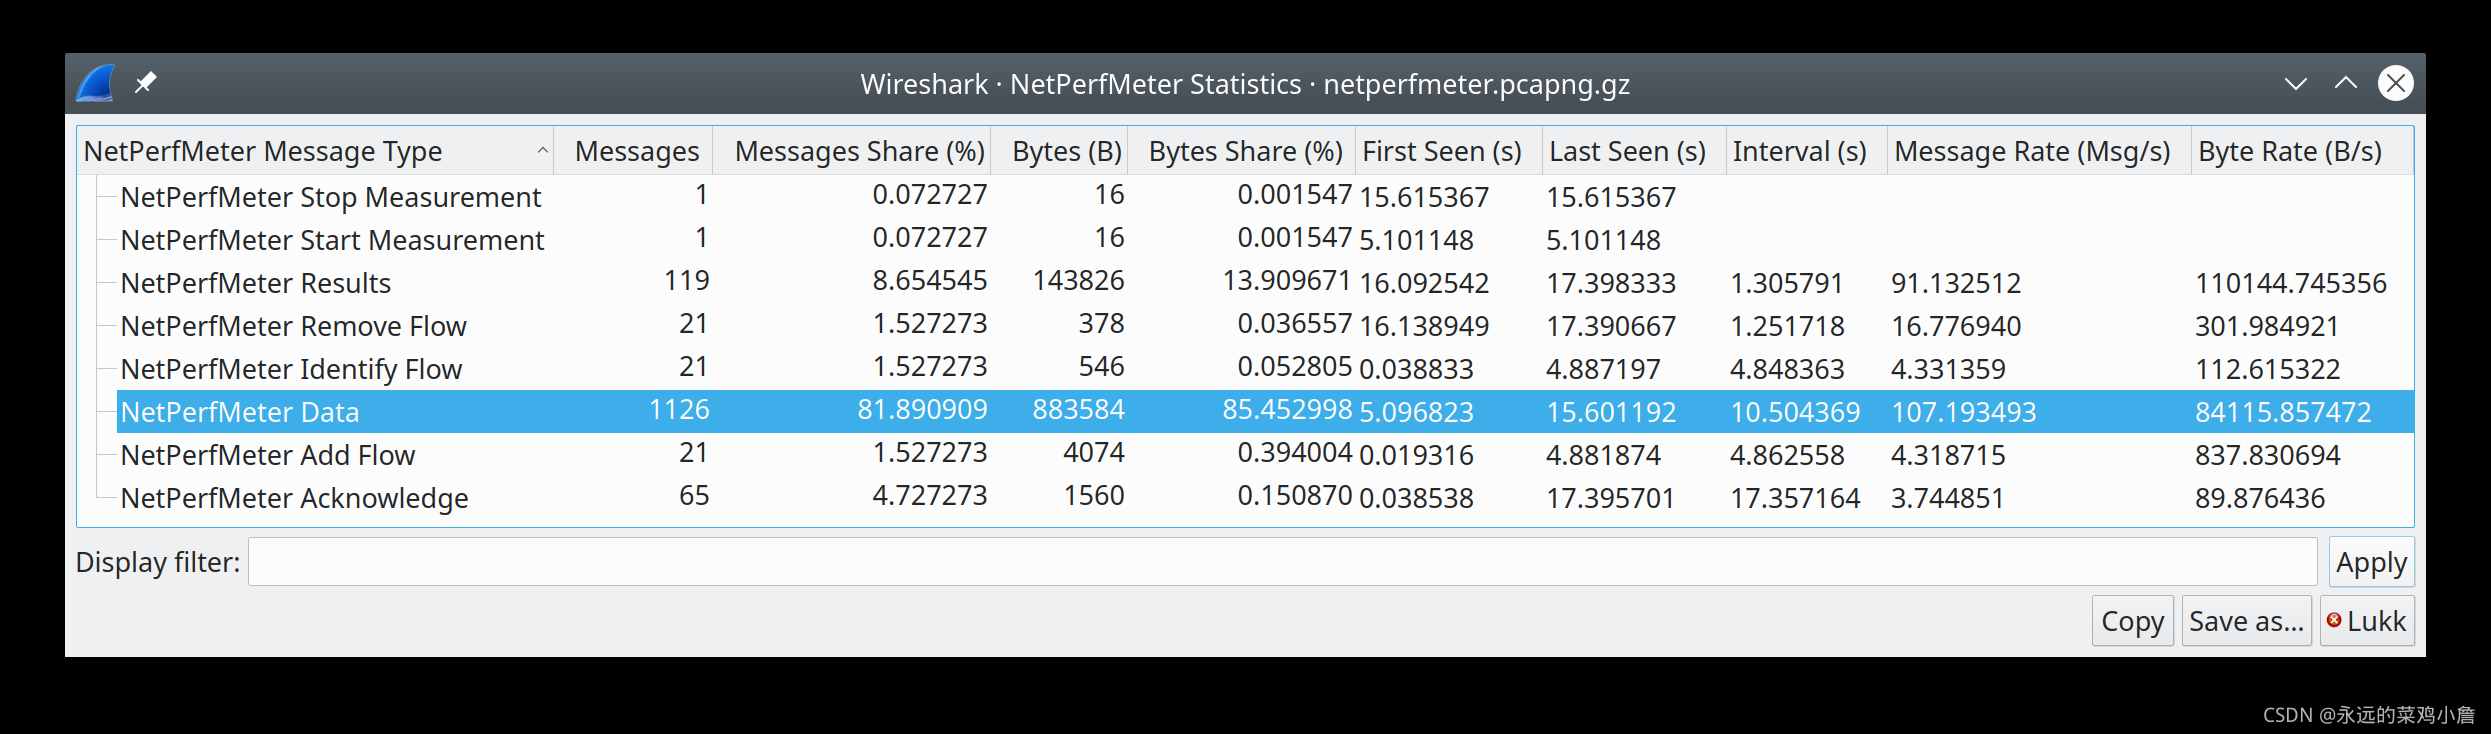Click the 0.038833 first seen value

coord(1416,369)
